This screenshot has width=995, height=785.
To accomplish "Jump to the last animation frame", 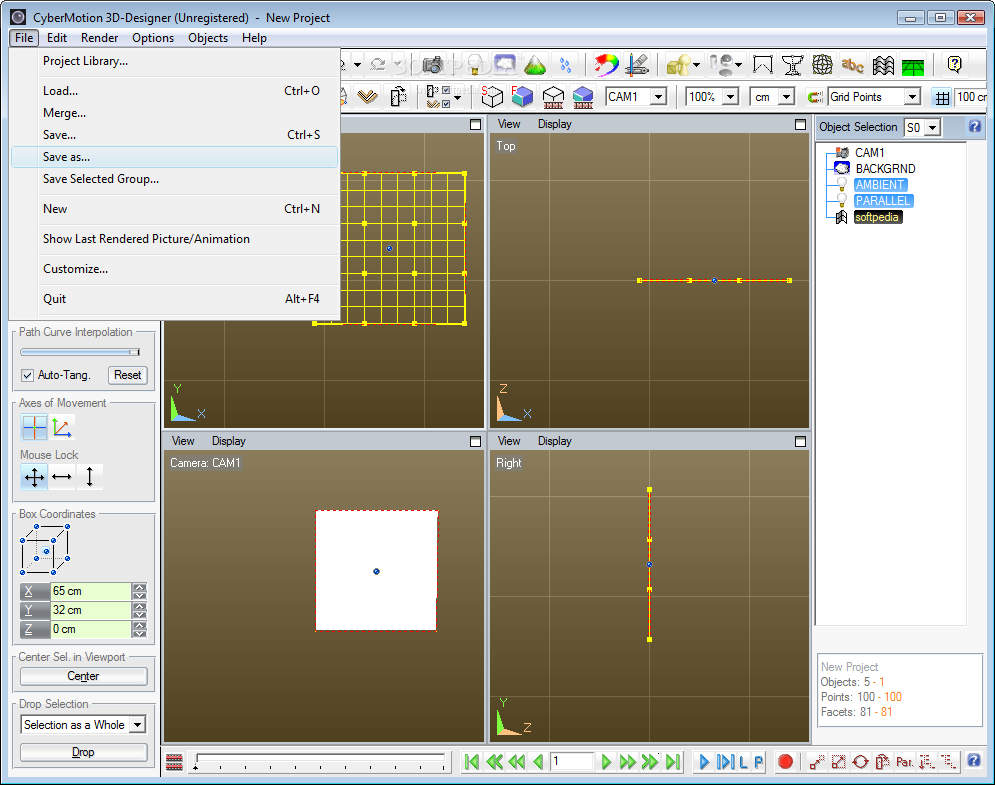I will (673, 761).
